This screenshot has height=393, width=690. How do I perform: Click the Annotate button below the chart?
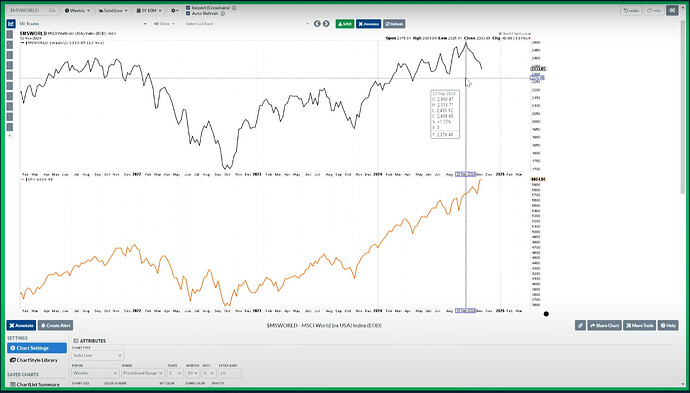pos(21,326)
